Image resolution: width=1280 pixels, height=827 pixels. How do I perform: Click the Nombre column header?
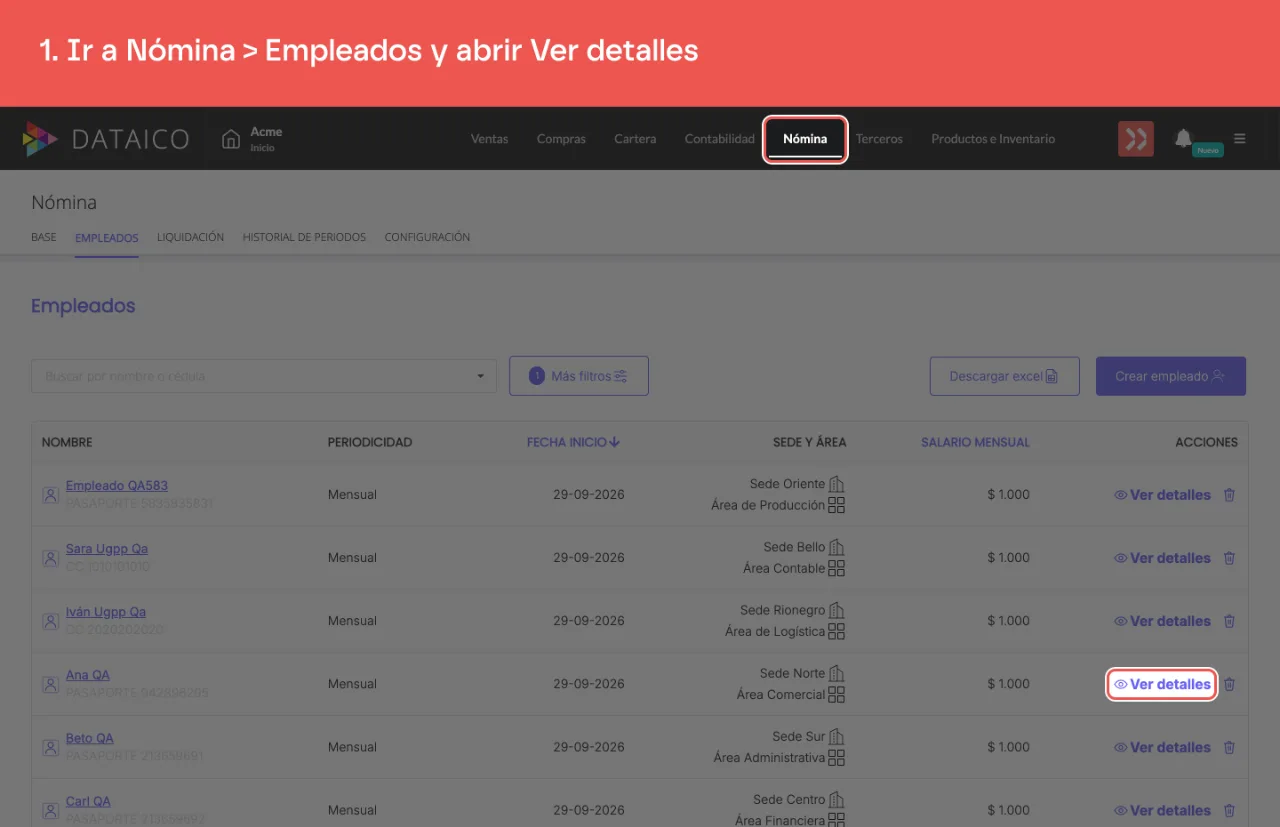tap(67, 442)
